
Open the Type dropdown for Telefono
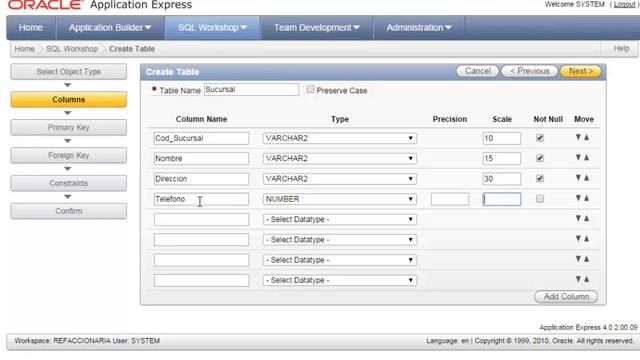(x=340, y=199)
